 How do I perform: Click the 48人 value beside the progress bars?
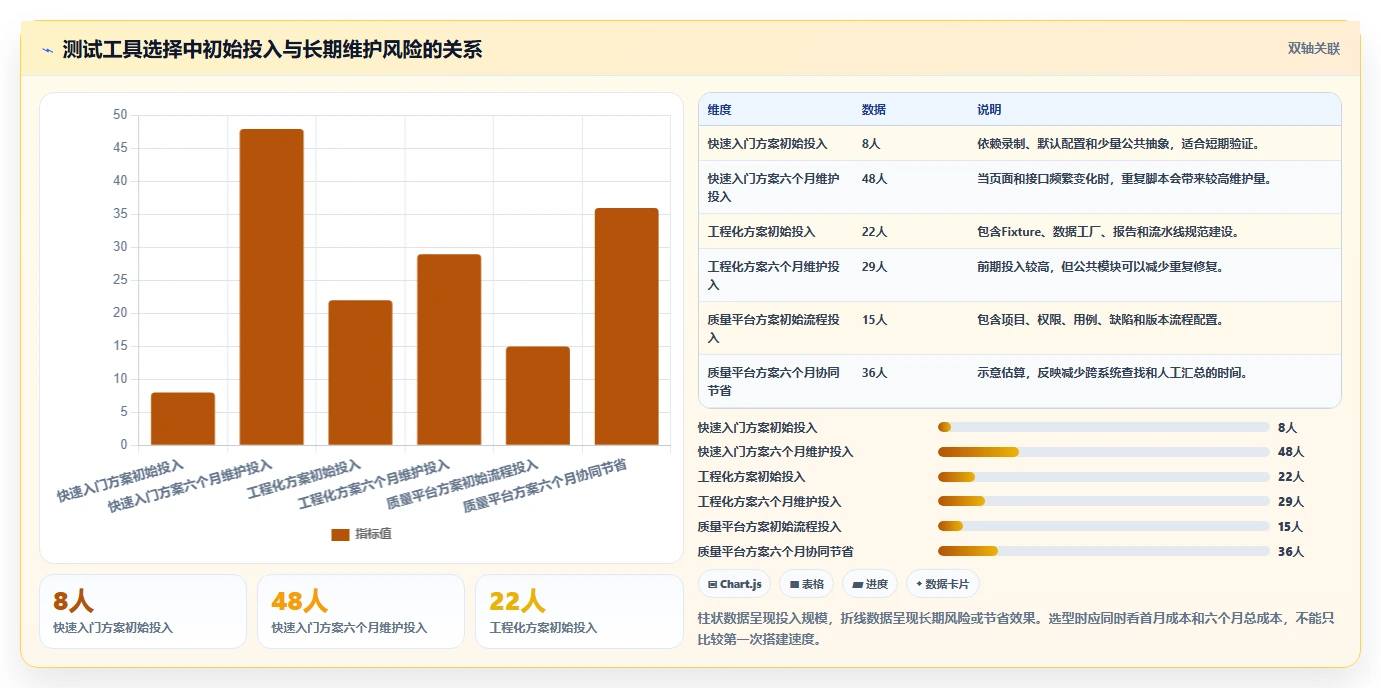[x=1291, y=452]
